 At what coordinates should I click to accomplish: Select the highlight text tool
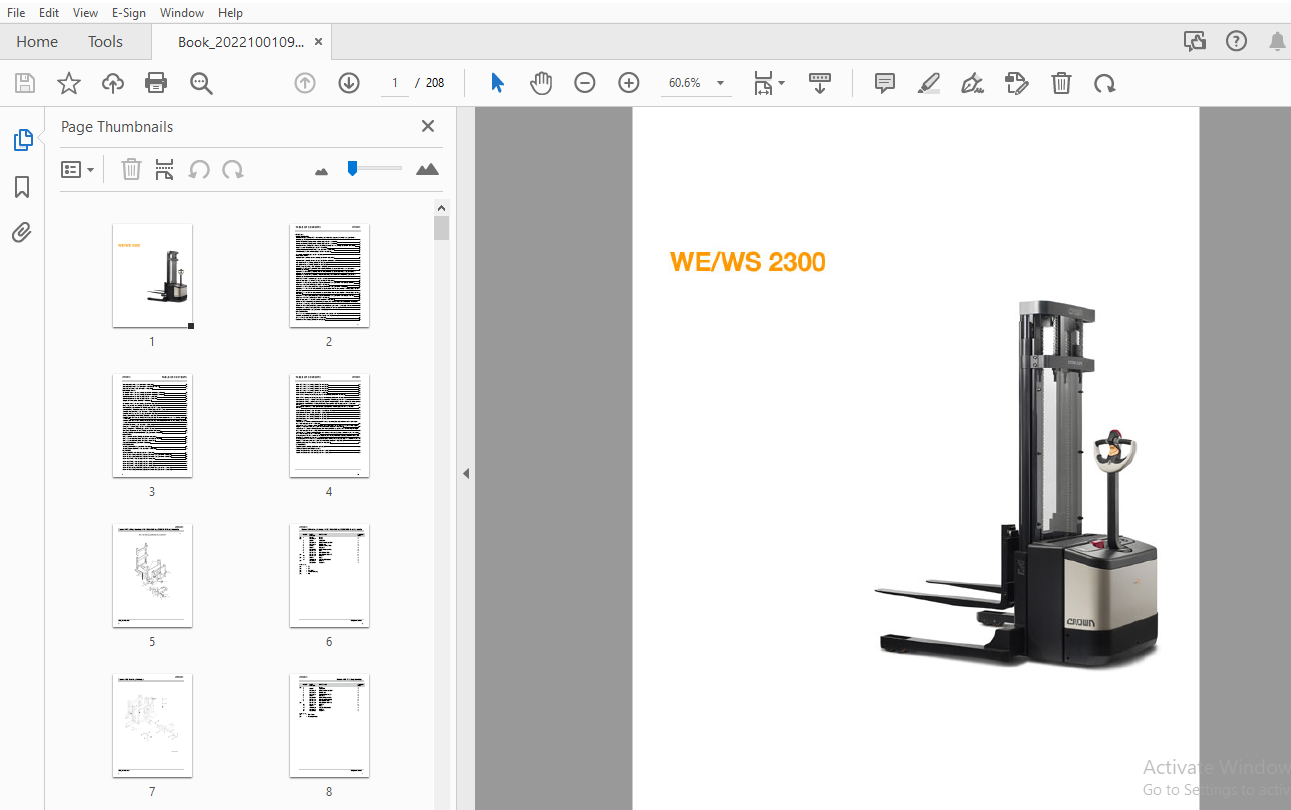point(929,83)
